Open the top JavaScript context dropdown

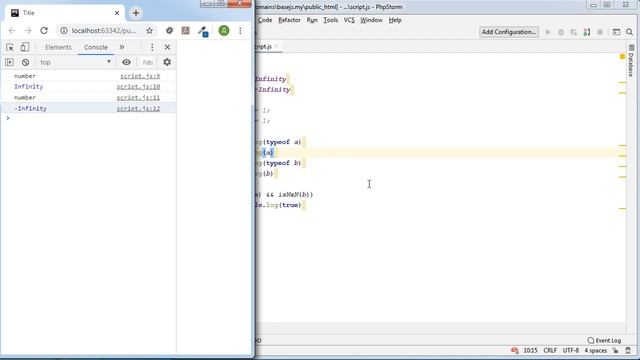pos(75,62)
